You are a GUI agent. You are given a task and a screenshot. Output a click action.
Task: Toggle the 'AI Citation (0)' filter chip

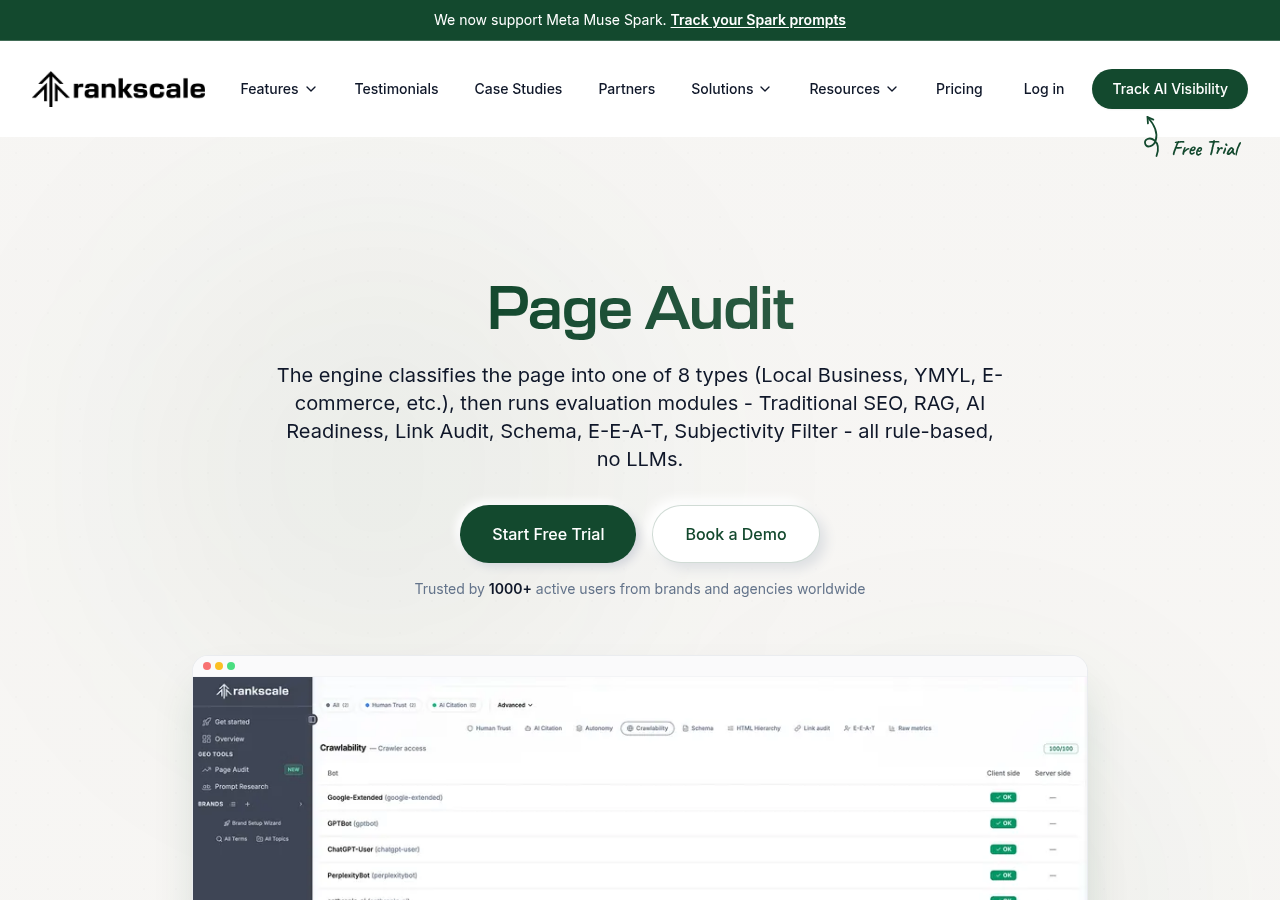click(454, 705)
